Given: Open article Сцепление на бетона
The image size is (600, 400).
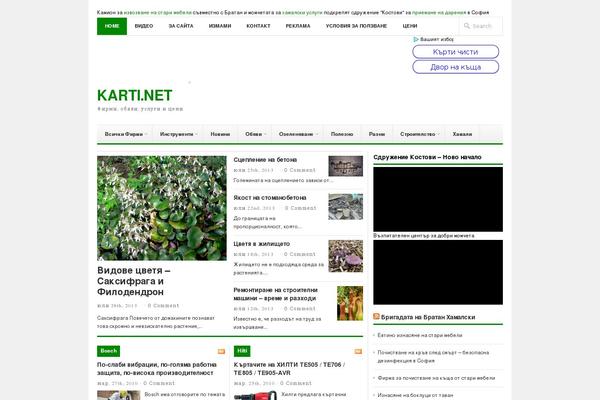Looking at the screenshot, I should click(x=265, y=160).
